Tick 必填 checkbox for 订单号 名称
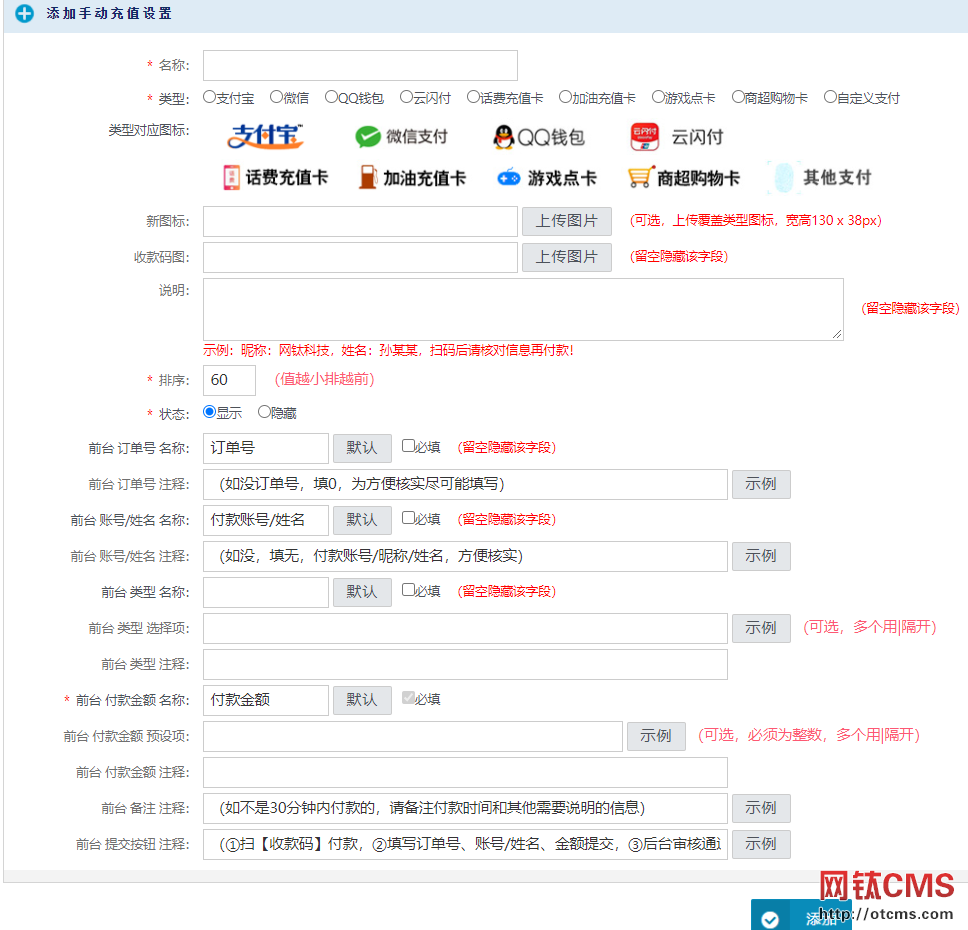968x930 pixels. point(408,446)
